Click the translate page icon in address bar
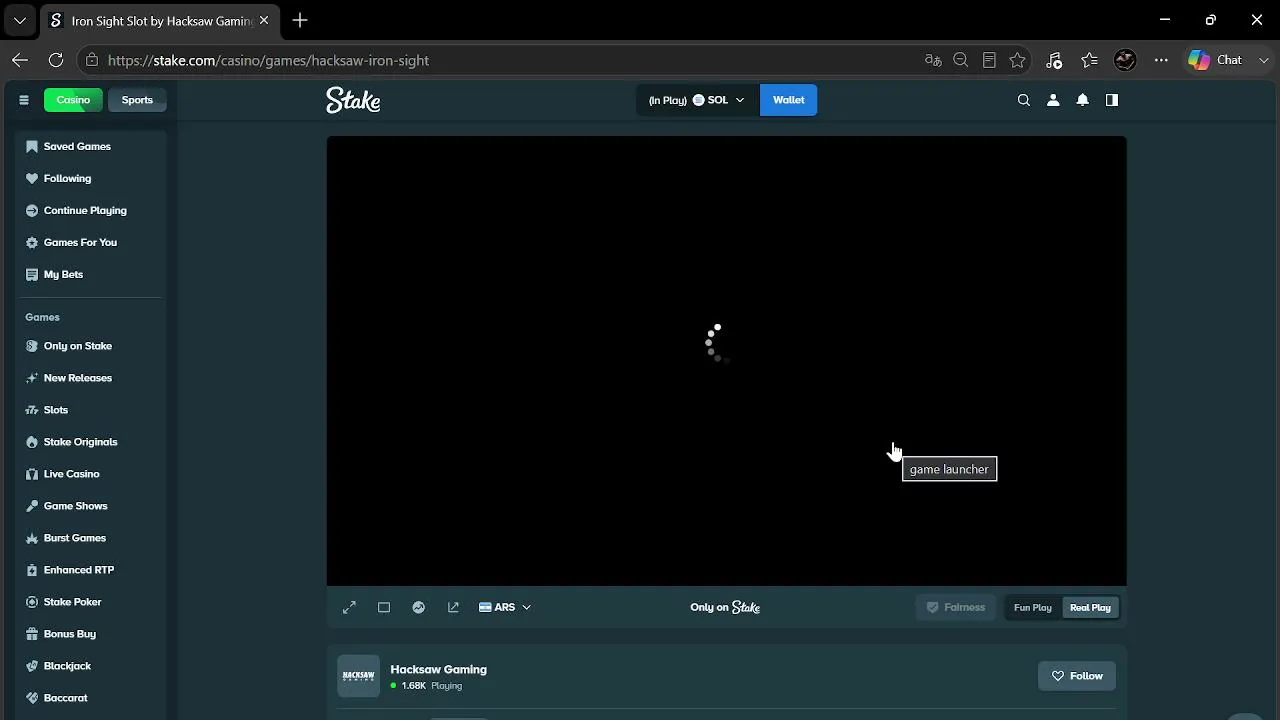 tap(933, 60)
